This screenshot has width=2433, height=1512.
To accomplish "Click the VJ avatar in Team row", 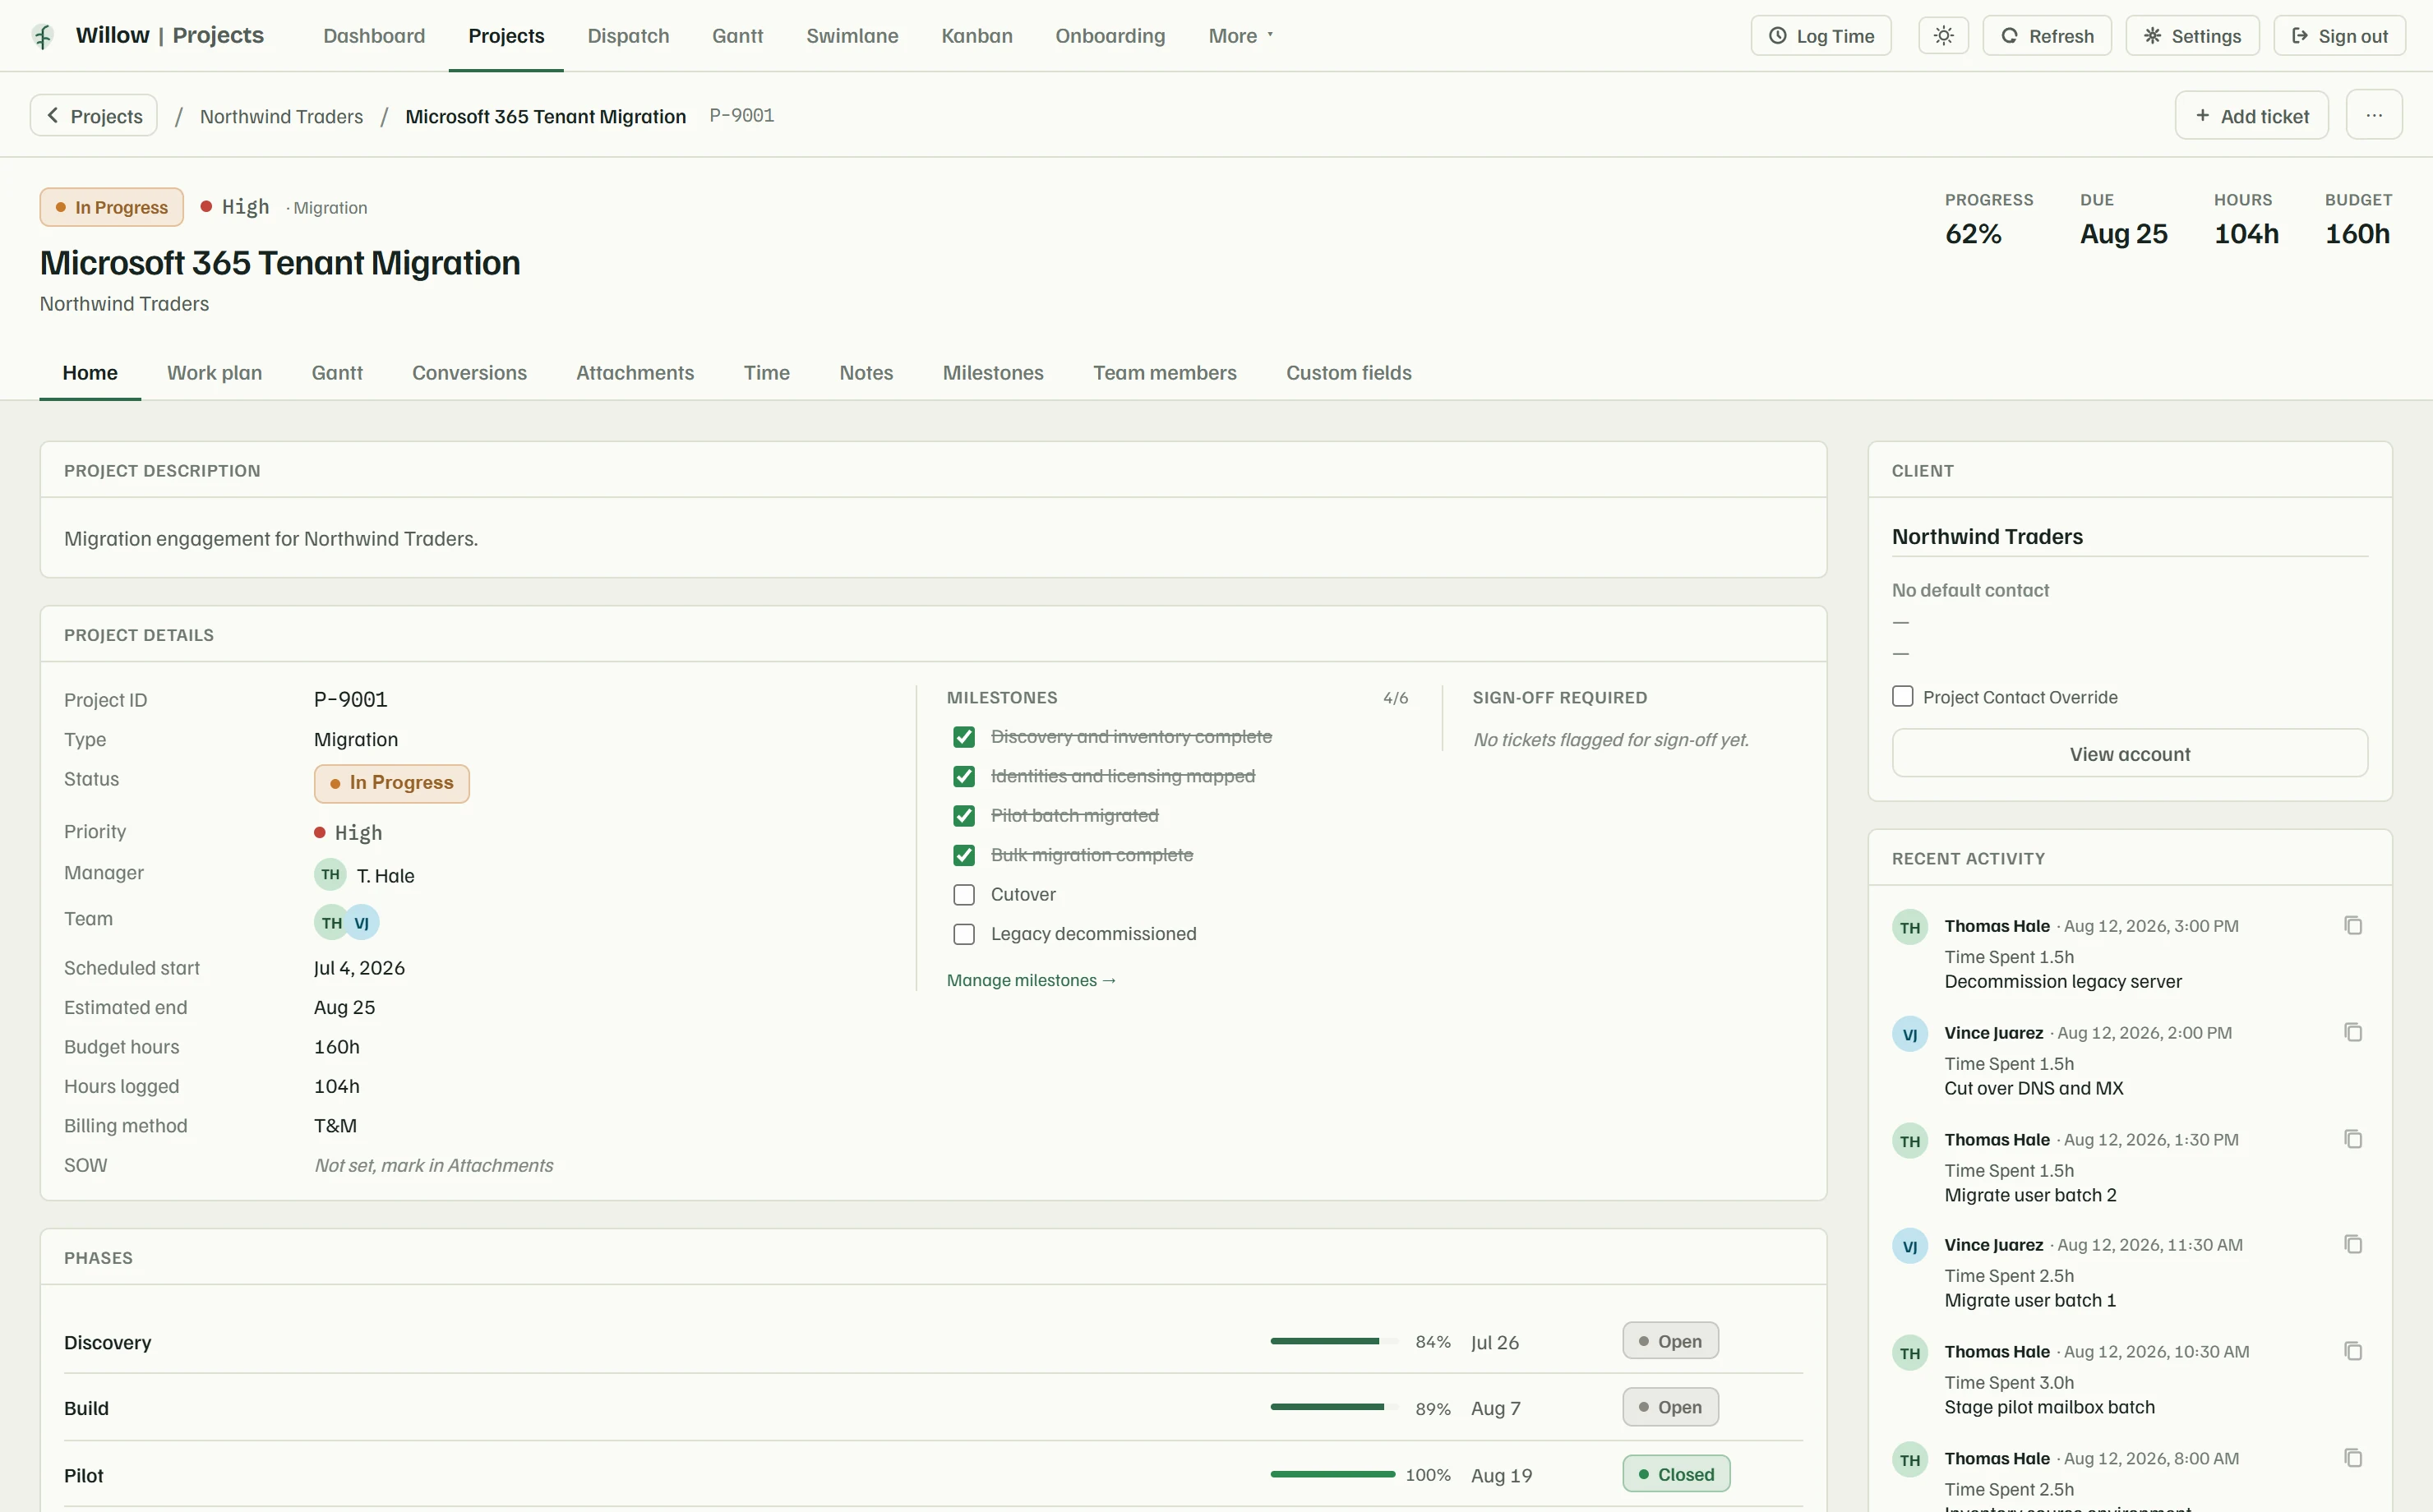I will 362,923.
